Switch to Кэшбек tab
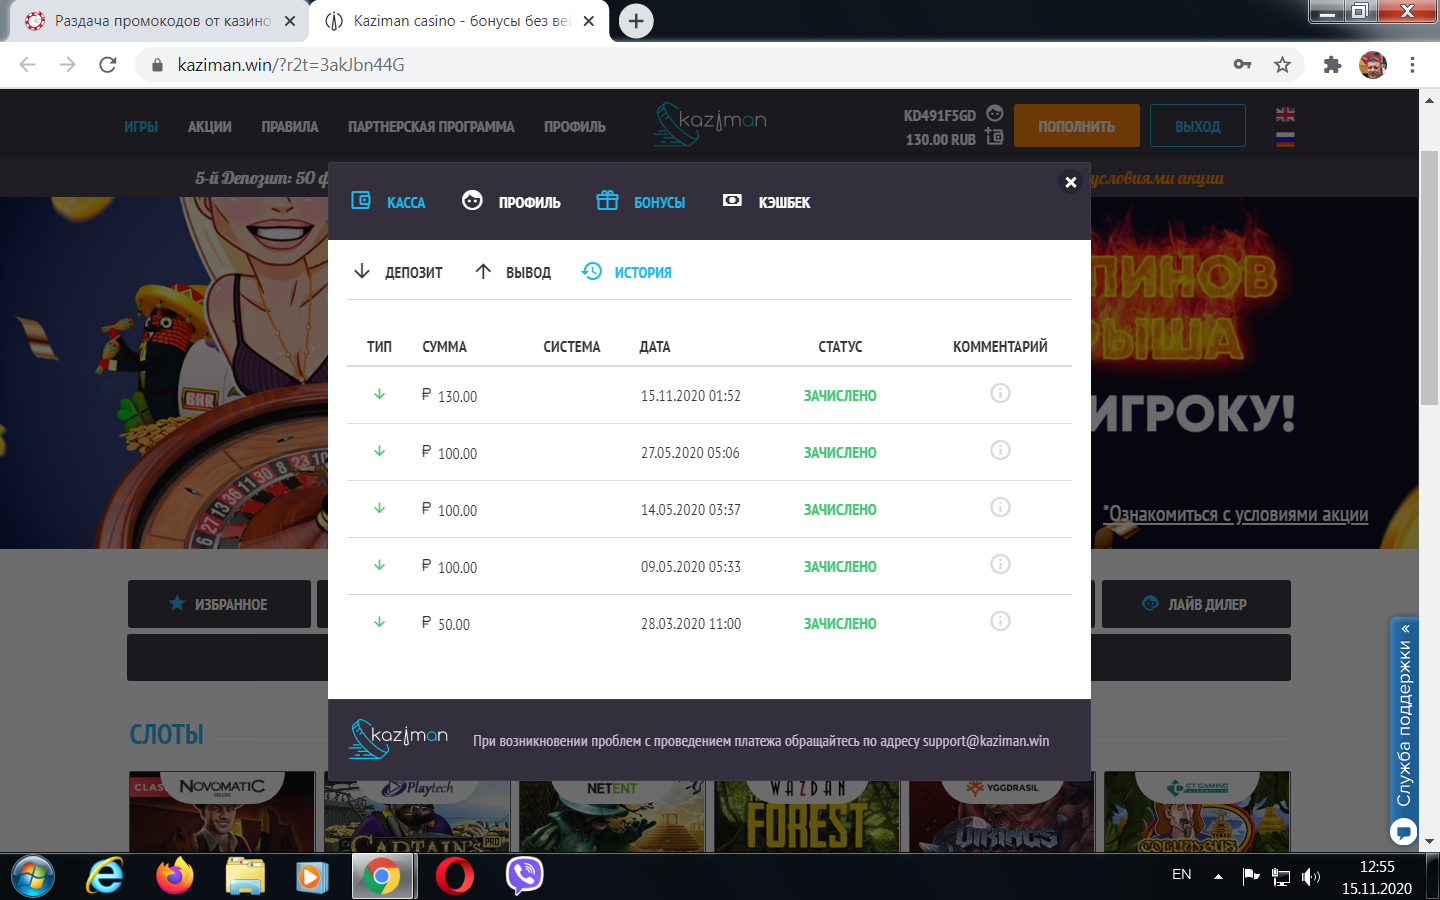Screen dimensions: 1440x900 766,202
